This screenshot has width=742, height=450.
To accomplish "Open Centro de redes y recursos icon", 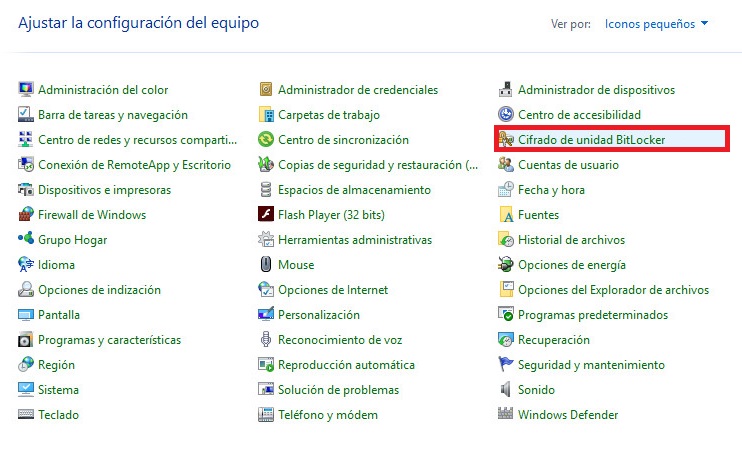I will click(26, 139).
